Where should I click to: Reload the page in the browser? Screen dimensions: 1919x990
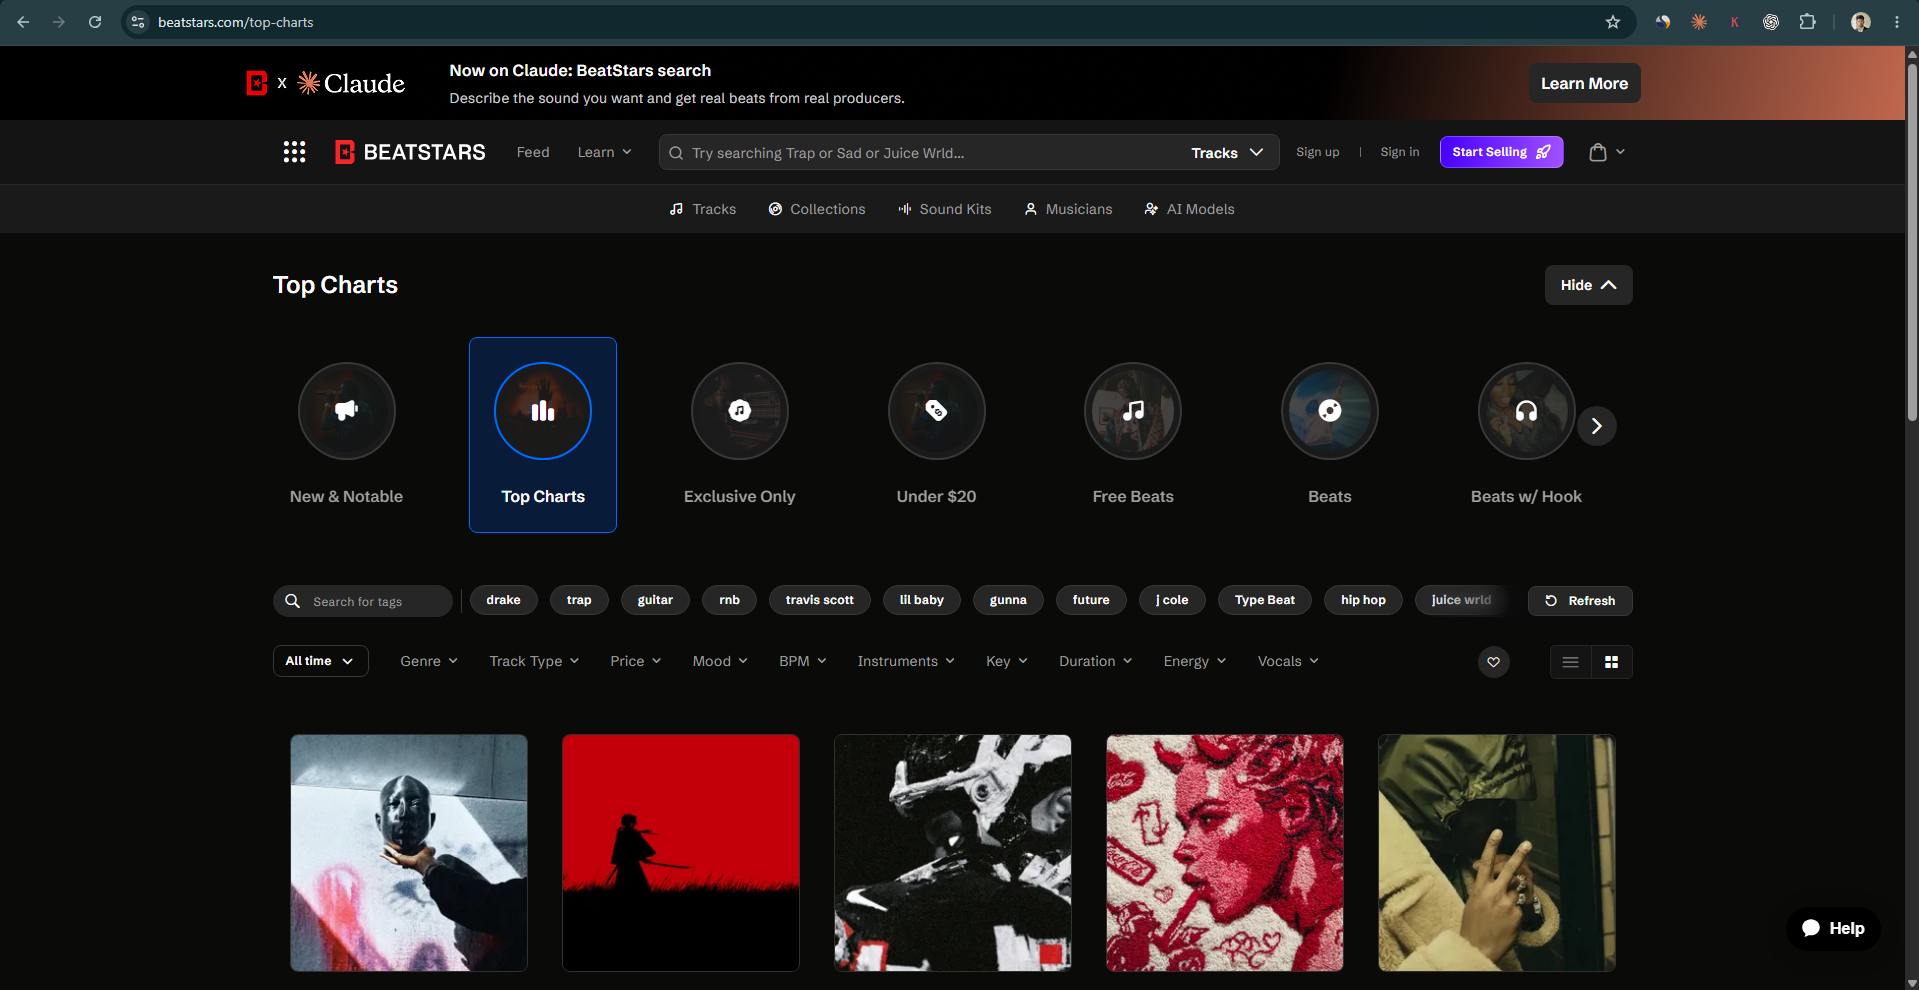[x=95, y=22]
